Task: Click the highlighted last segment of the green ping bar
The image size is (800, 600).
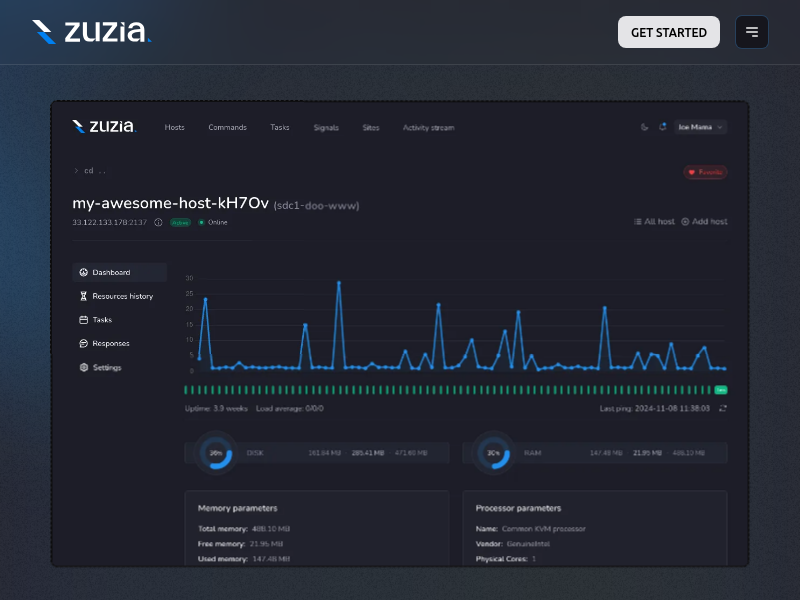Action: [x=720, y=390]
